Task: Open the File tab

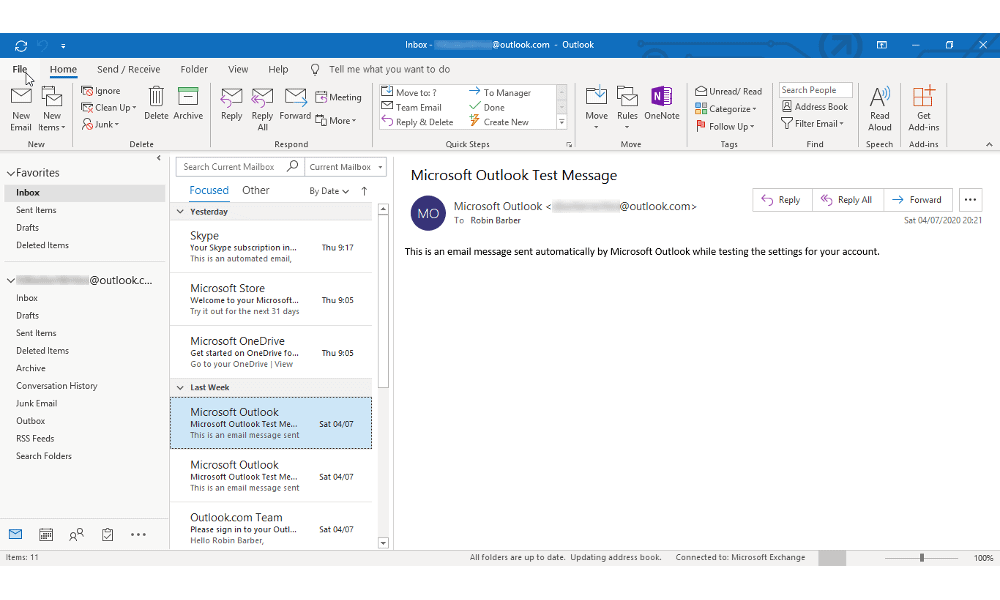Action: tap(20, 70)
